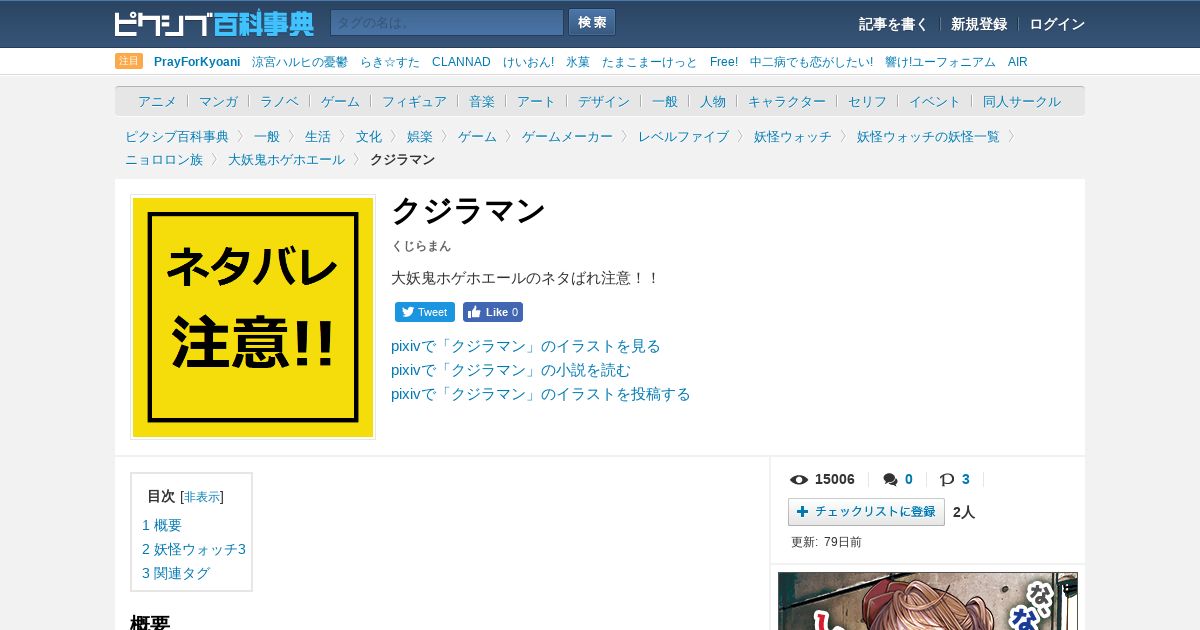Select the 音楽 category tab

point(482,101)
